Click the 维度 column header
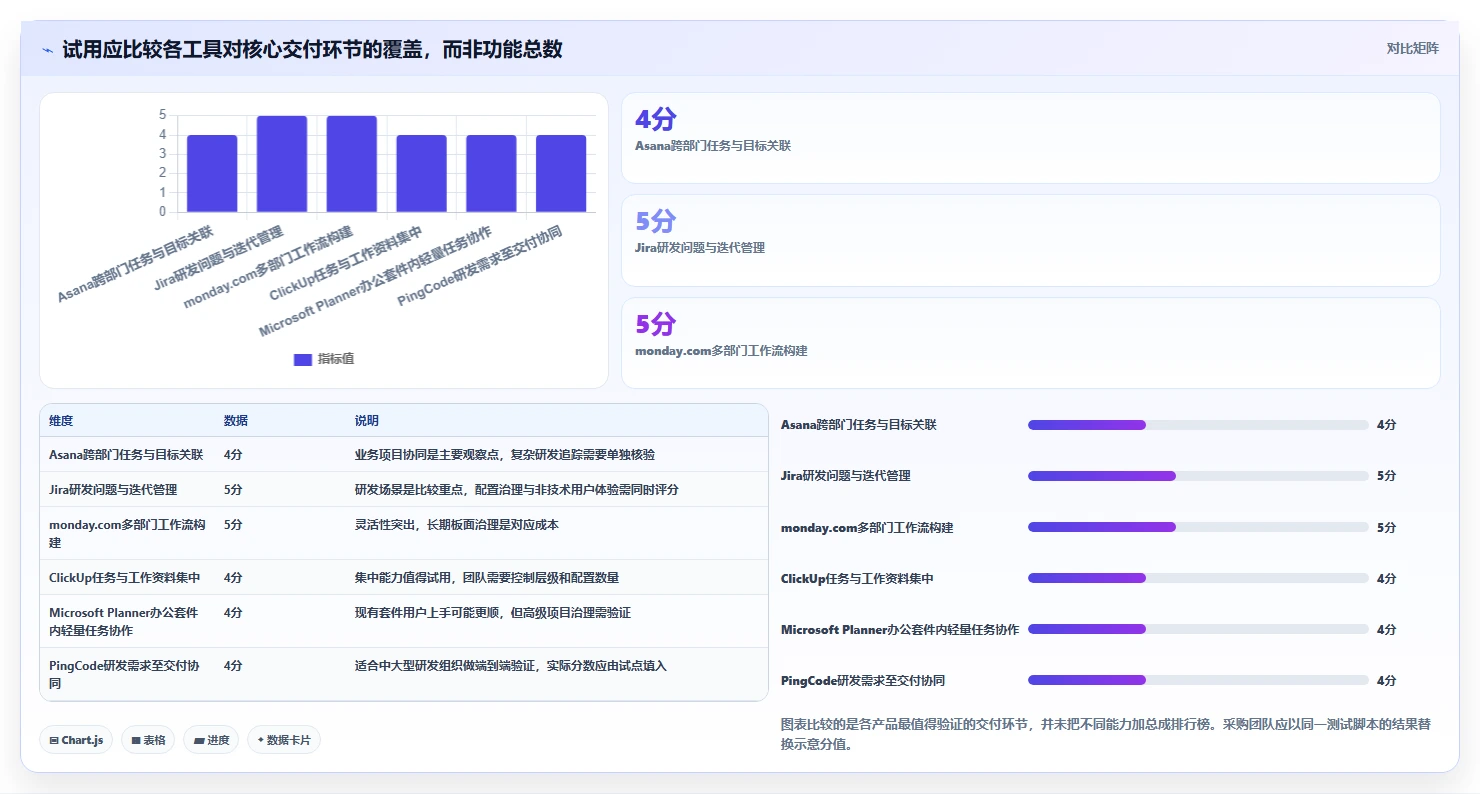1480x794 pixels. 61,421
